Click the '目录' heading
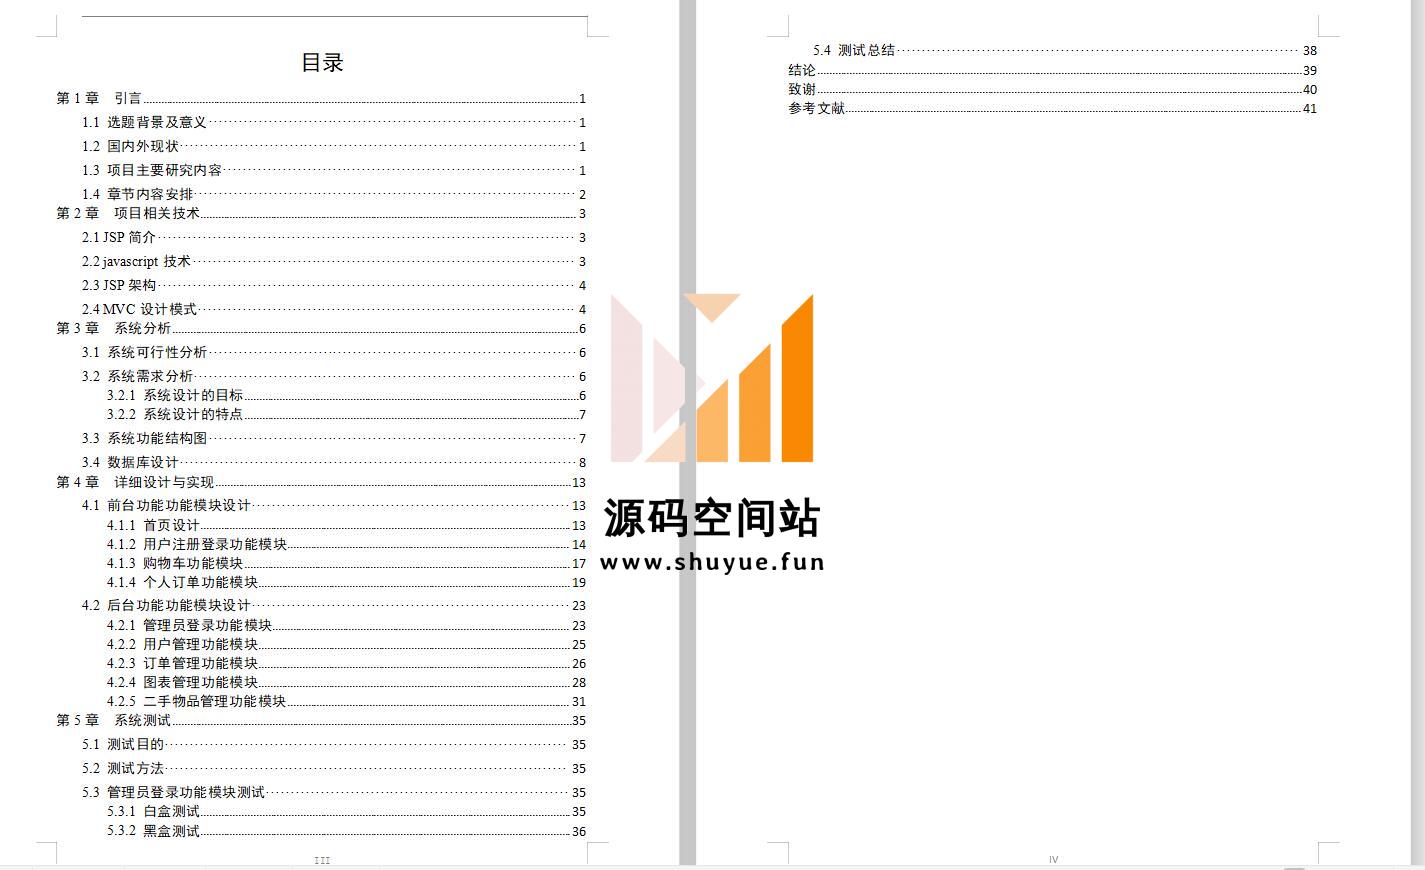The image size is (1425, 870). click(322, 62)
